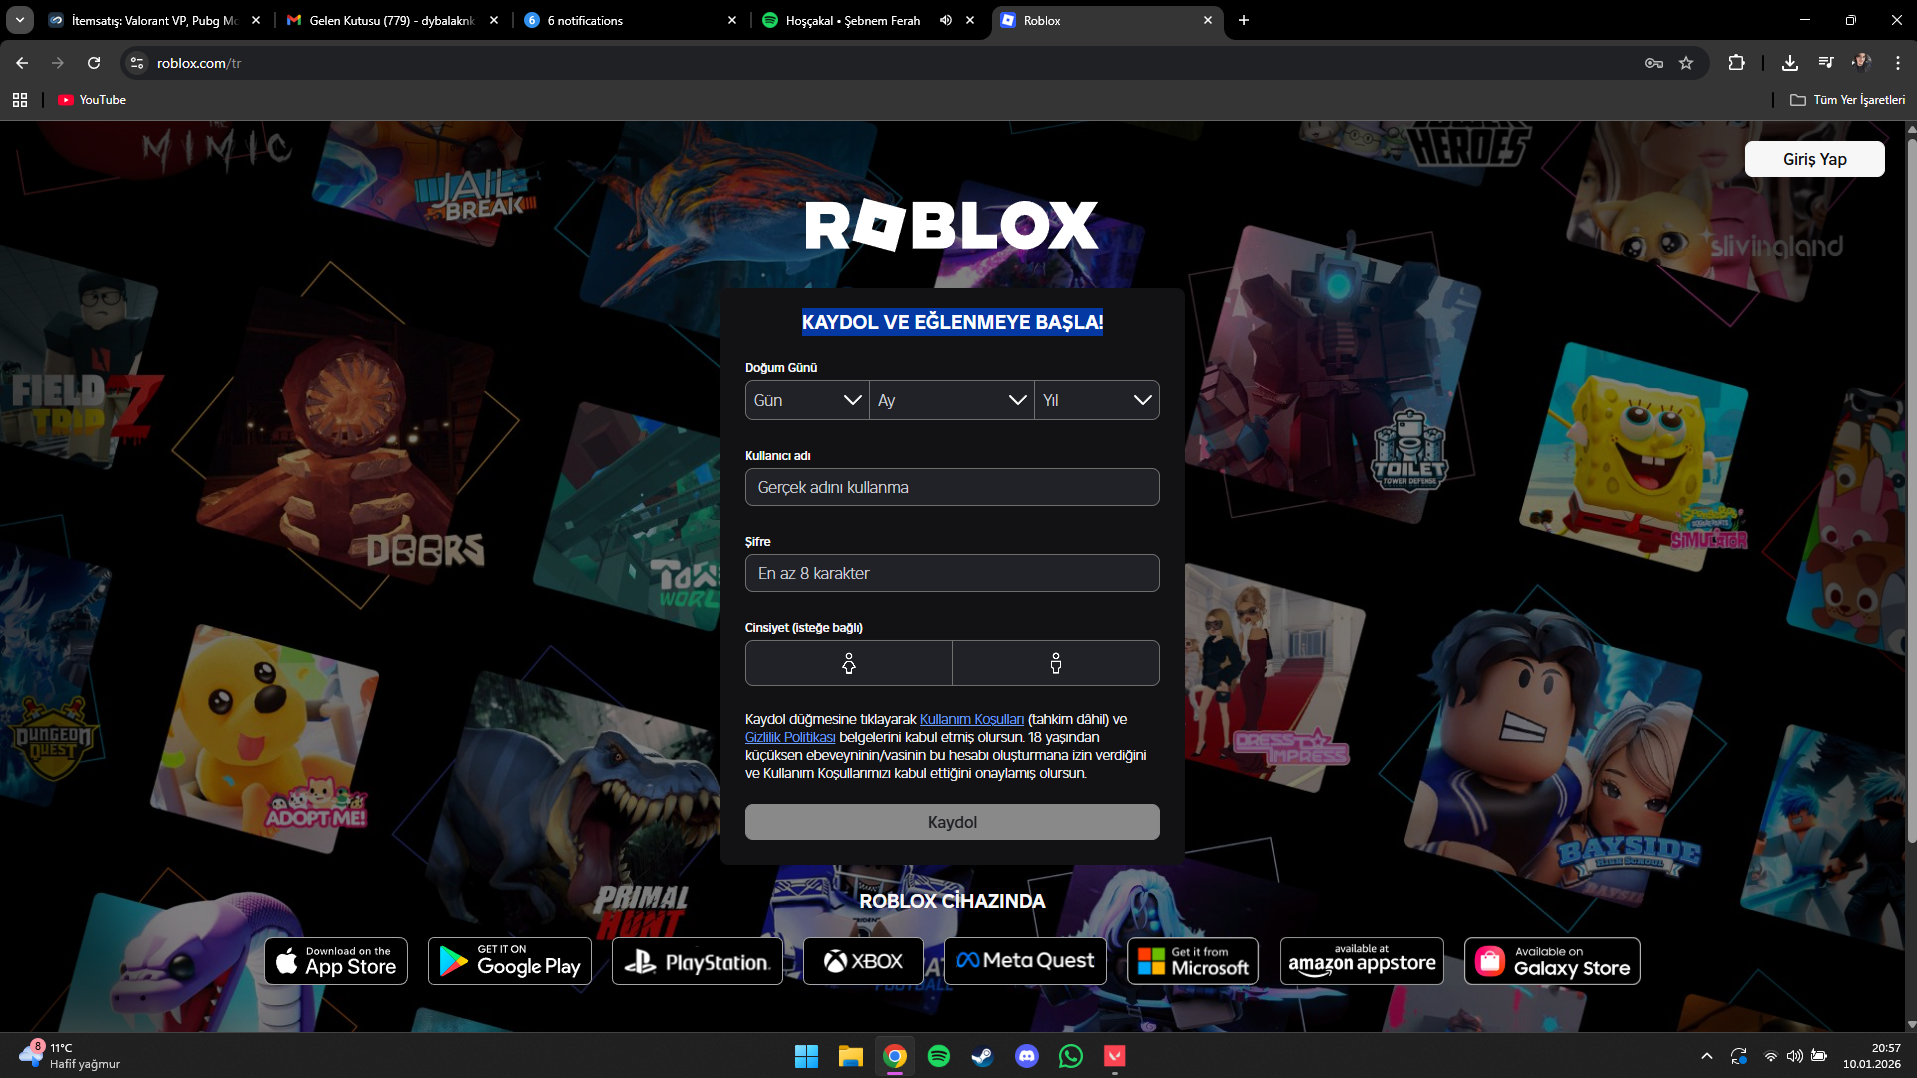Click the Kullanıcı adı username field
This screenshot has height=1078, width=1917.
click(x=952, y=487)
